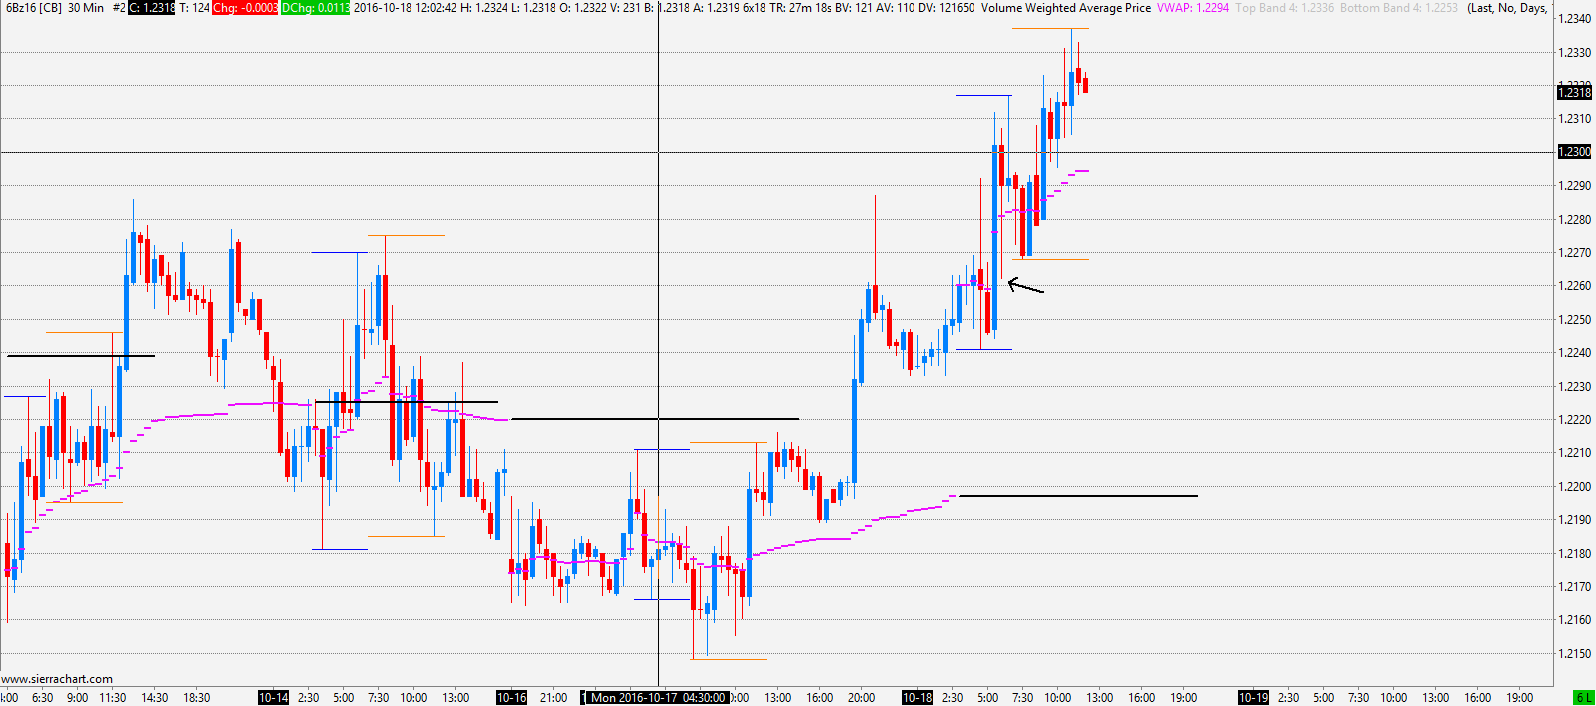The width and height of the screenshot is (1596, 706).
Task: Click the 10-16 date marker on time axis
Action: coord(511,697)
